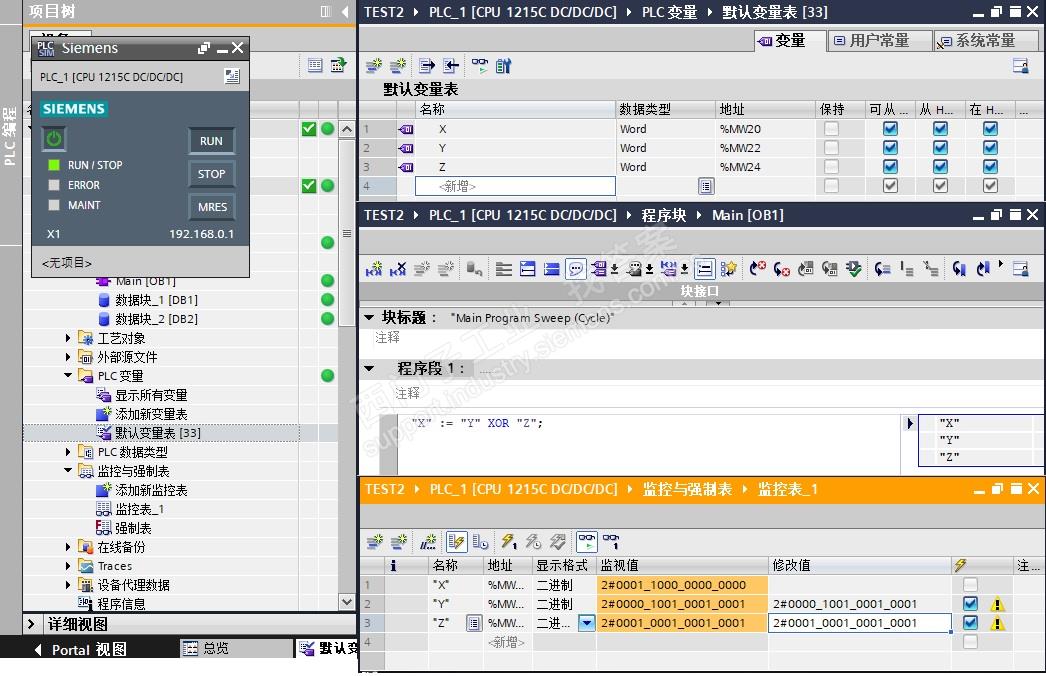Toggle network comments icon in Main toolbar
Screen dimensions: 1046x676
704,269
